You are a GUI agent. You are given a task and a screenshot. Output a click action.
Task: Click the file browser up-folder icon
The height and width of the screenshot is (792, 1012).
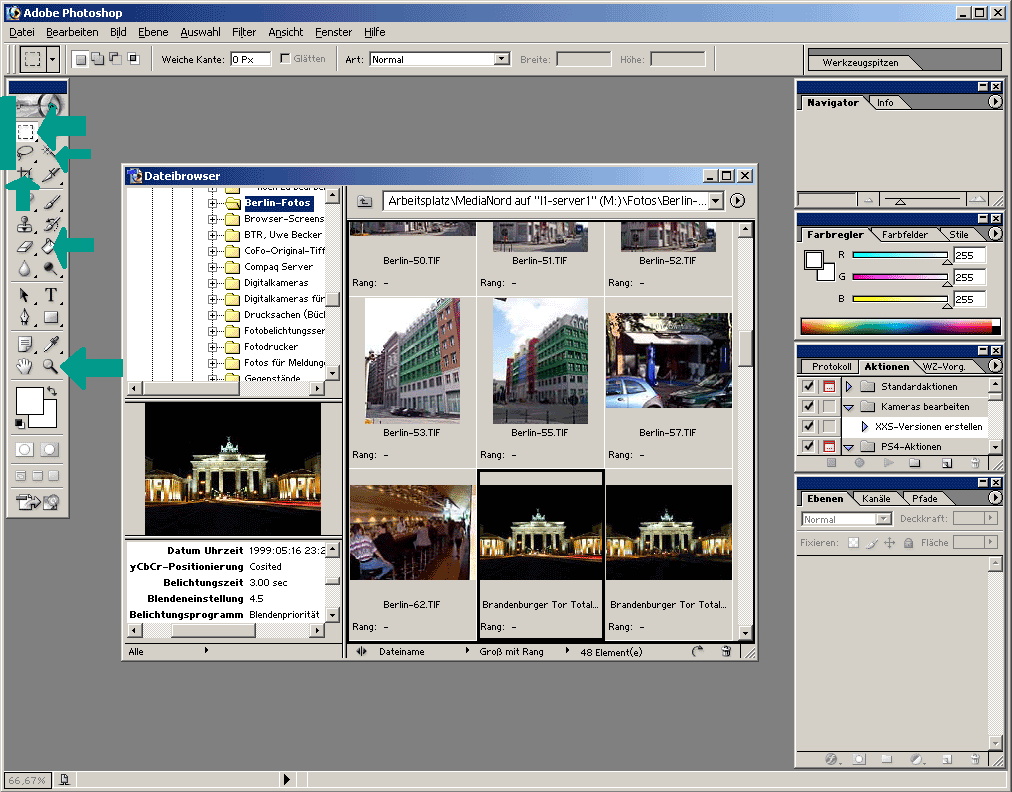point(364,201)
